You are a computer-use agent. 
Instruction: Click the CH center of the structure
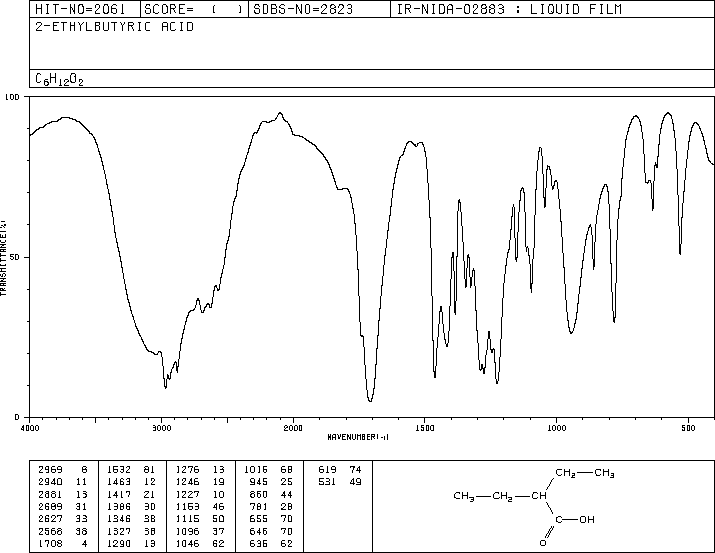pos(539,496)
